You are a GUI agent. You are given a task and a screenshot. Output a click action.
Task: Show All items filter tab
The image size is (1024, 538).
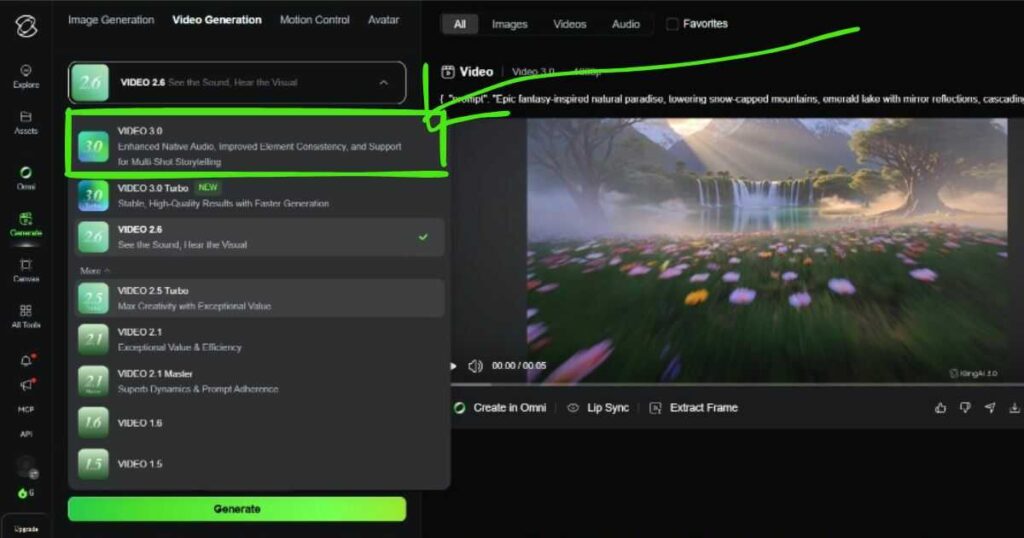460,24
